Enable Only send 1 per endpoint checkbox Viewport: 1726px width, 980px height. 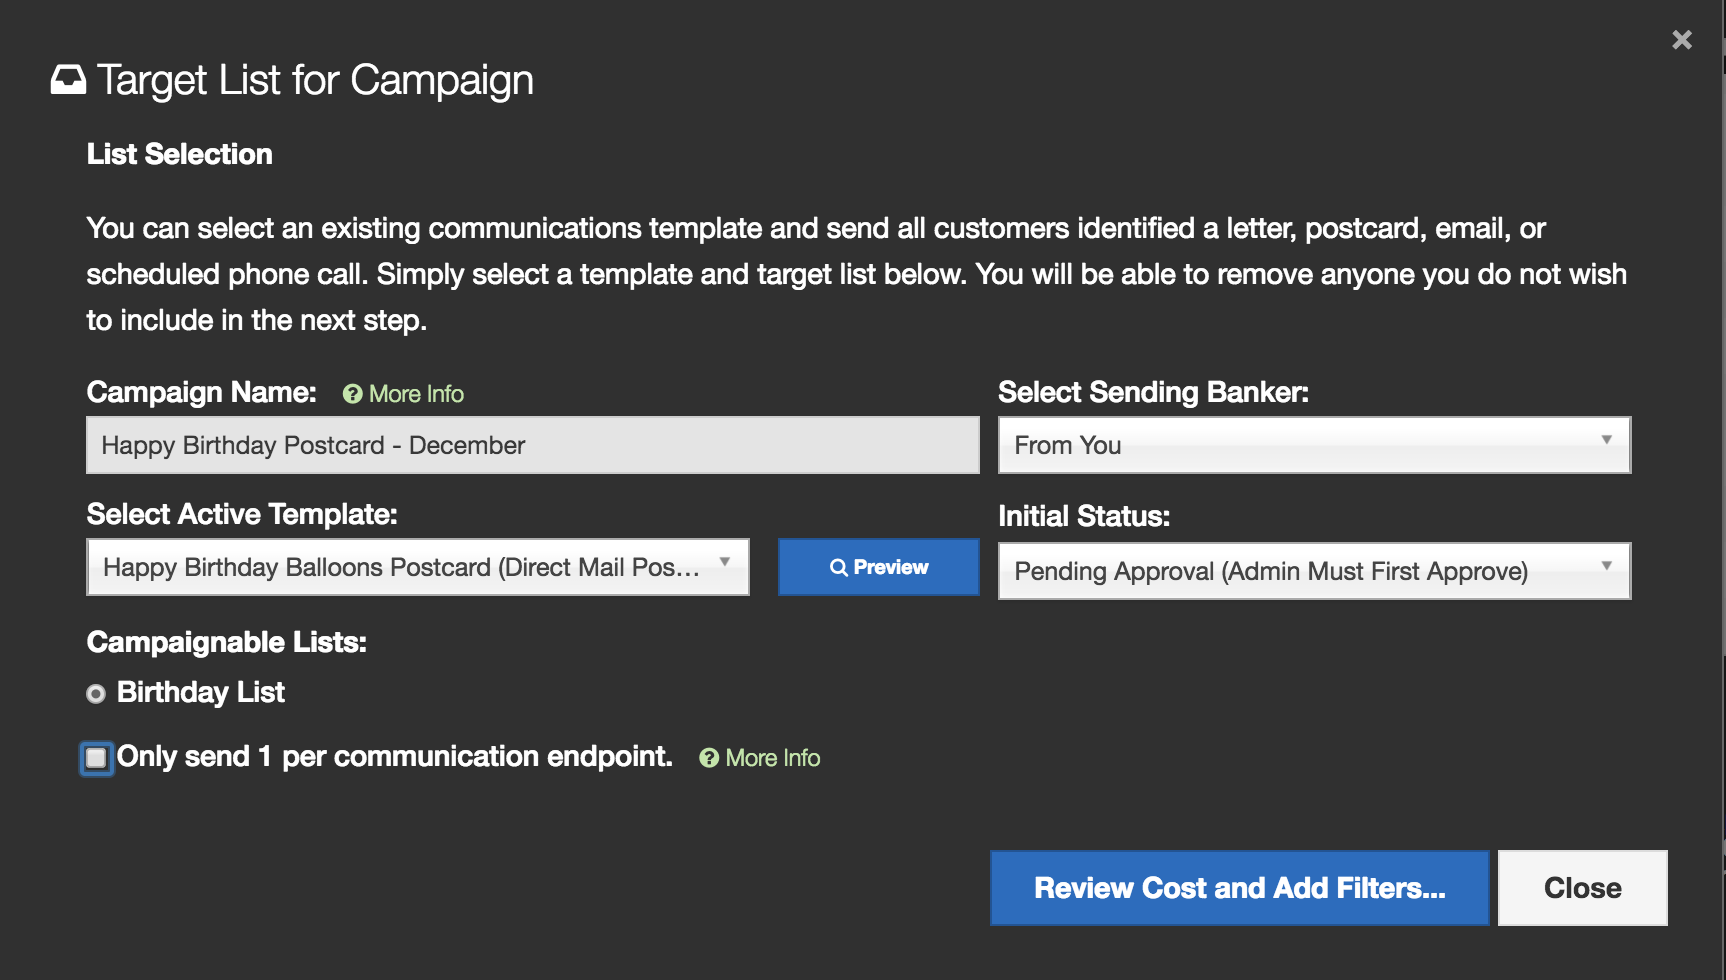click(96, 758)
